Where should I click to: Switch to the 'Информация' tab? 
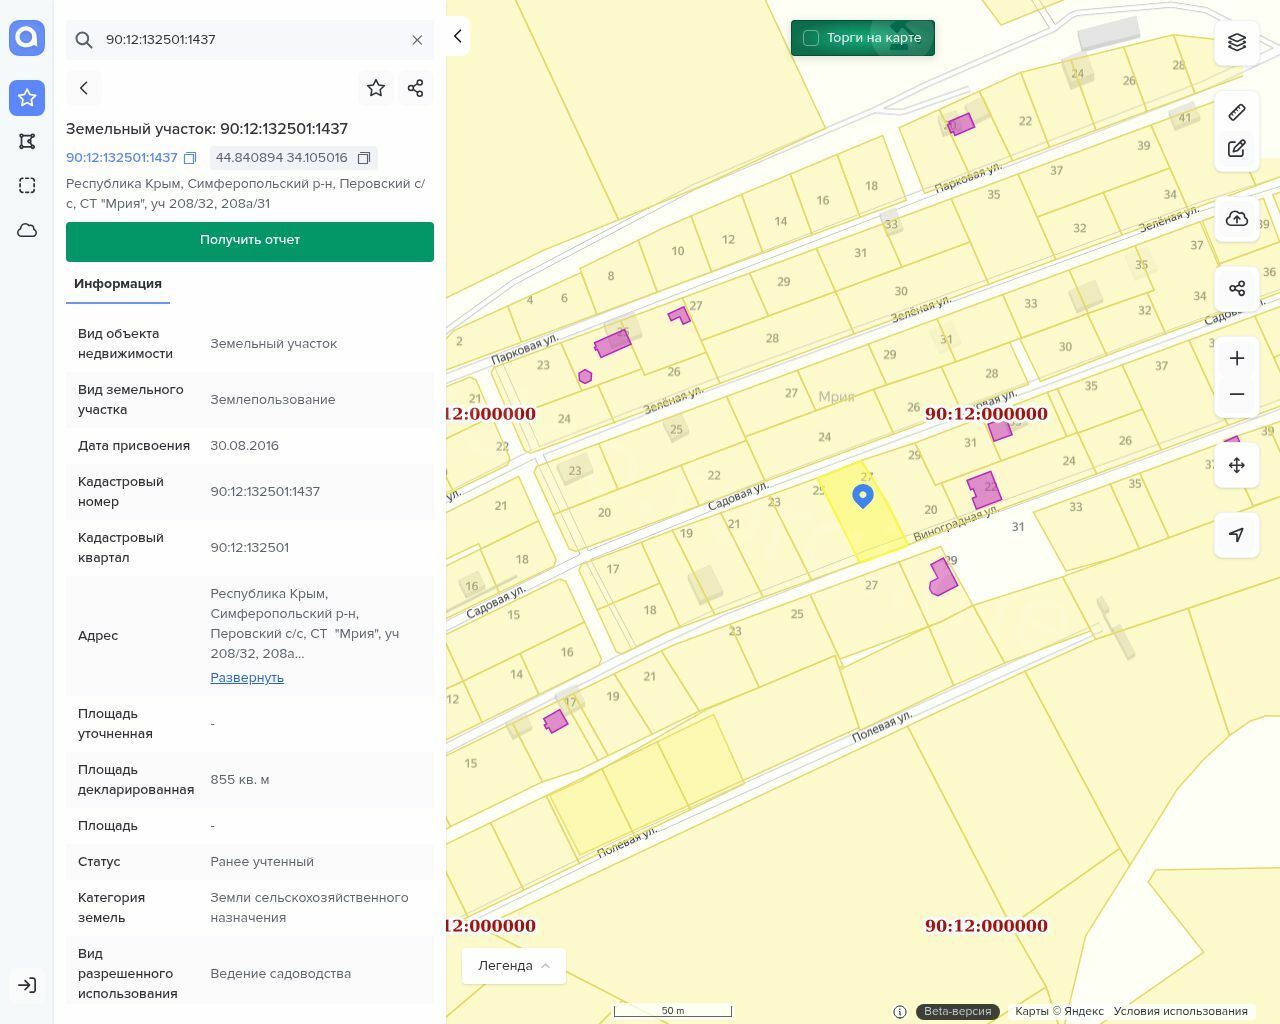point(118,284)
